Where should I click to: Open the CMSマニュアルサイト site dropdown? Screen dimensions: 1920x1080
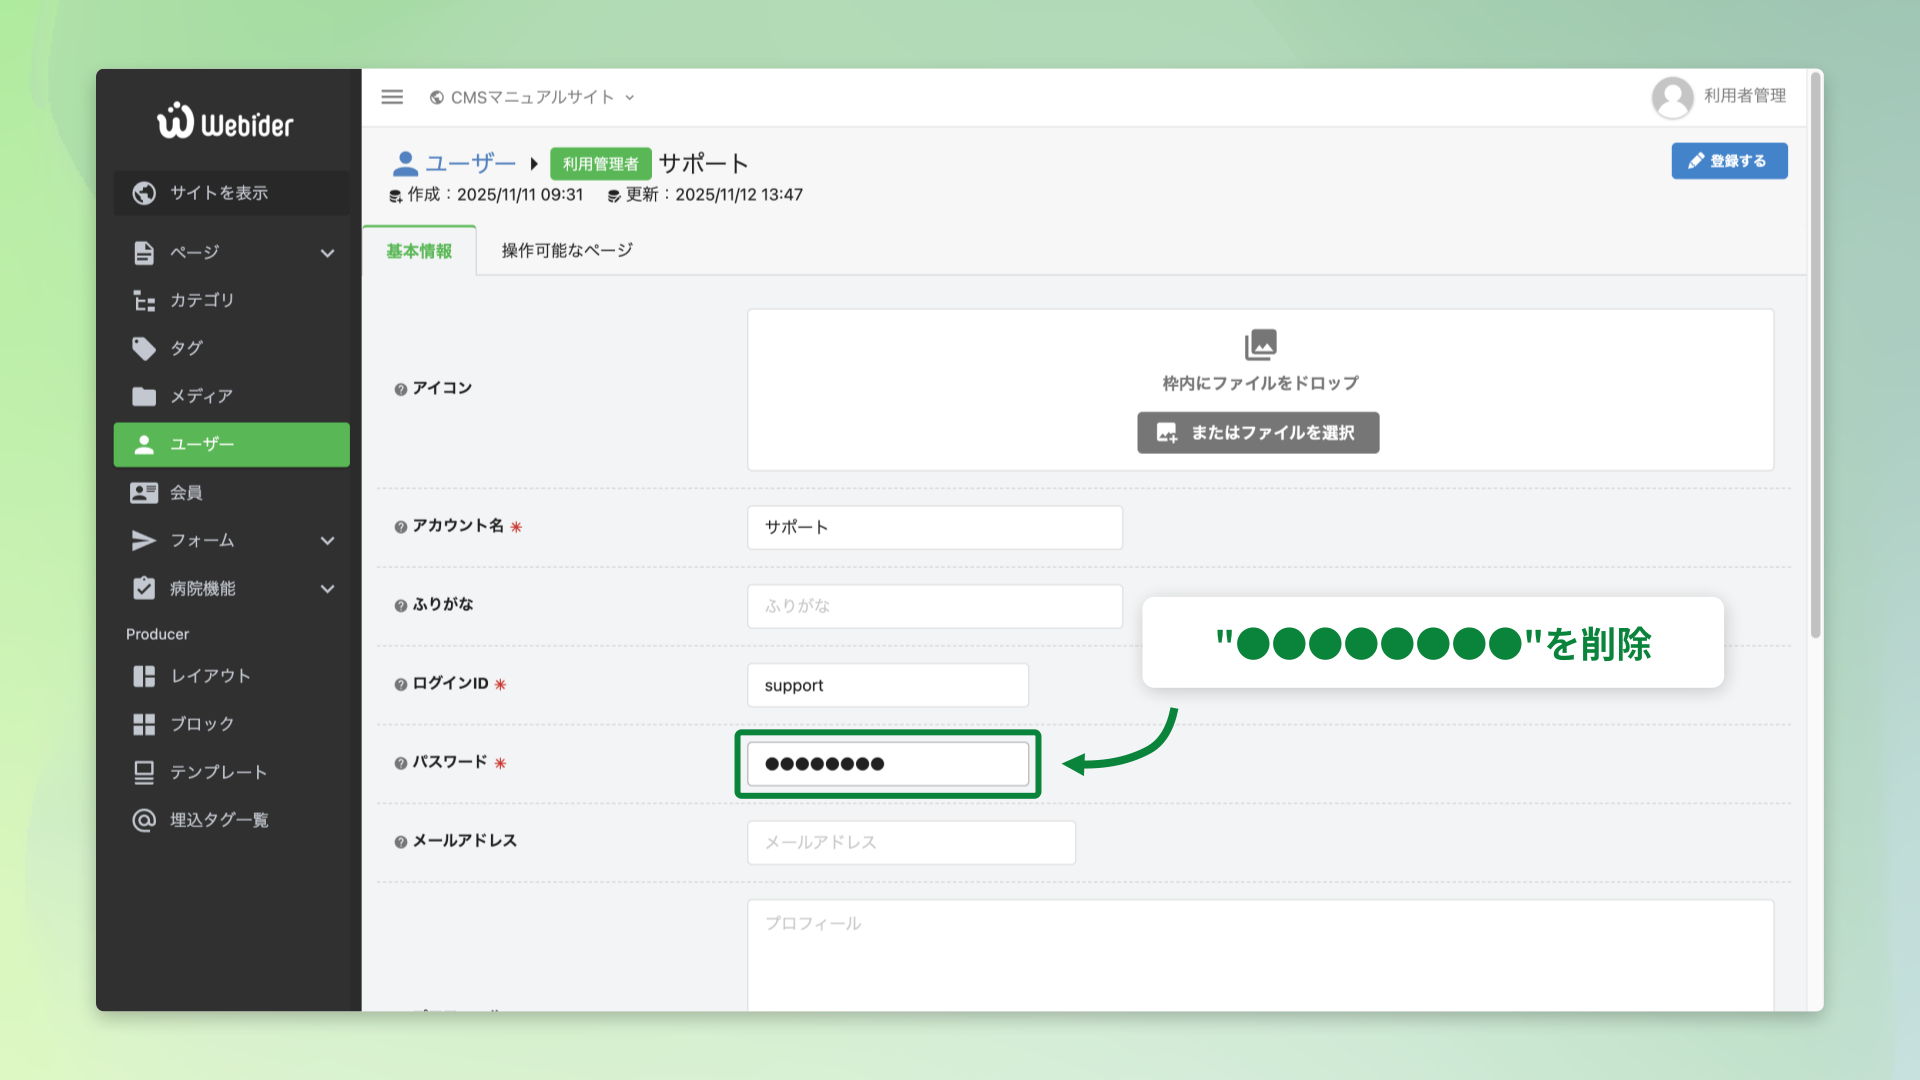(x=532, y=97)
